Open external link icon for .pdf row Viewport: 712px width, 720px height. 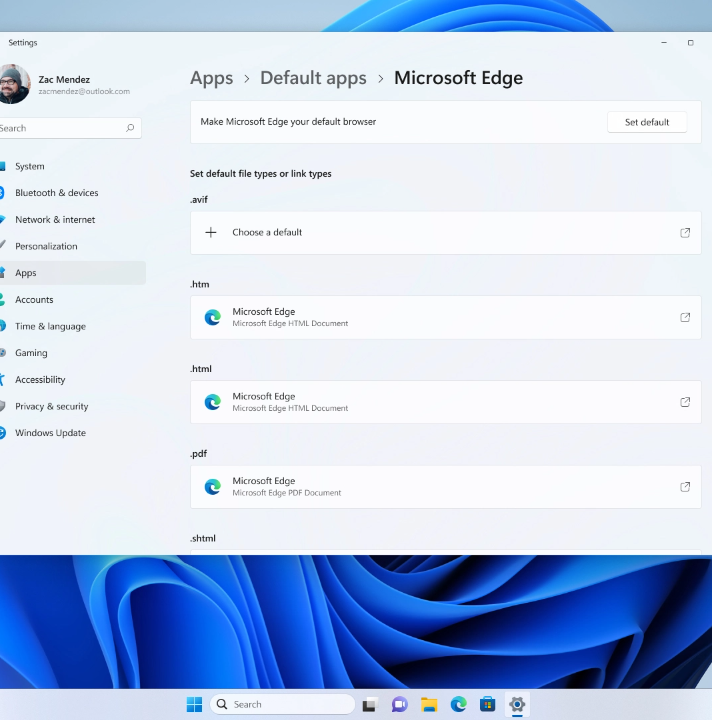click(685, 487)
